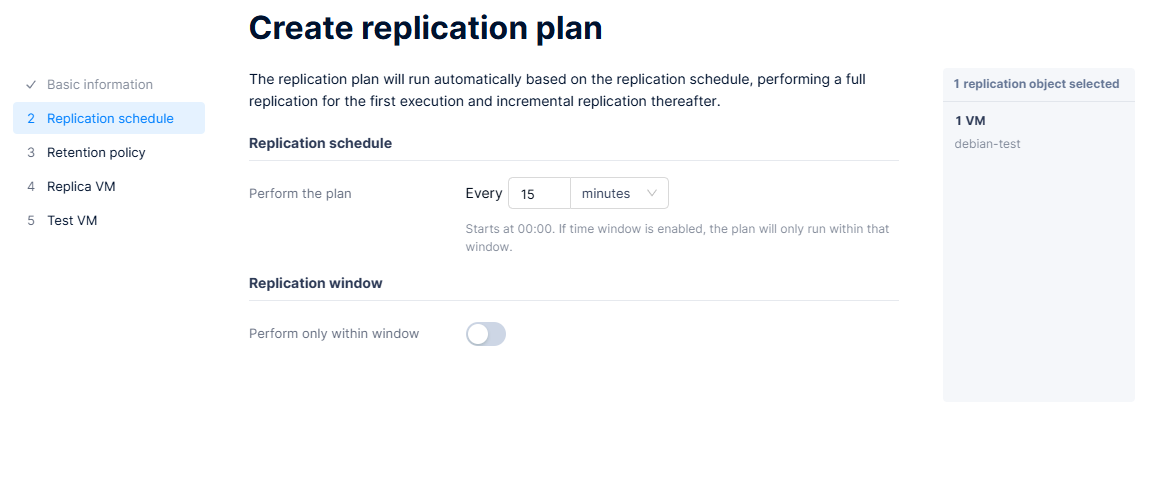
Task: Click the 1 VM entry in the side panel
Action: (970, 121)
